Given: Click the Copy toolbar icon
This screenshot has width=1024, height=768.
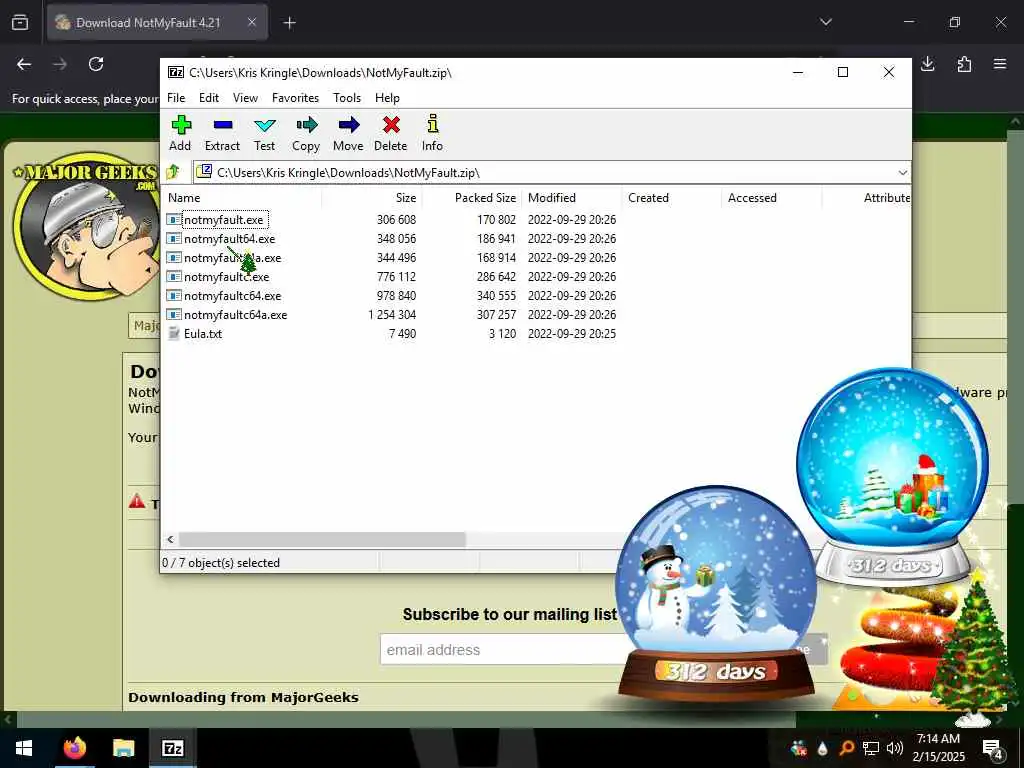Looking at the screenshot, I should [306, 134].
